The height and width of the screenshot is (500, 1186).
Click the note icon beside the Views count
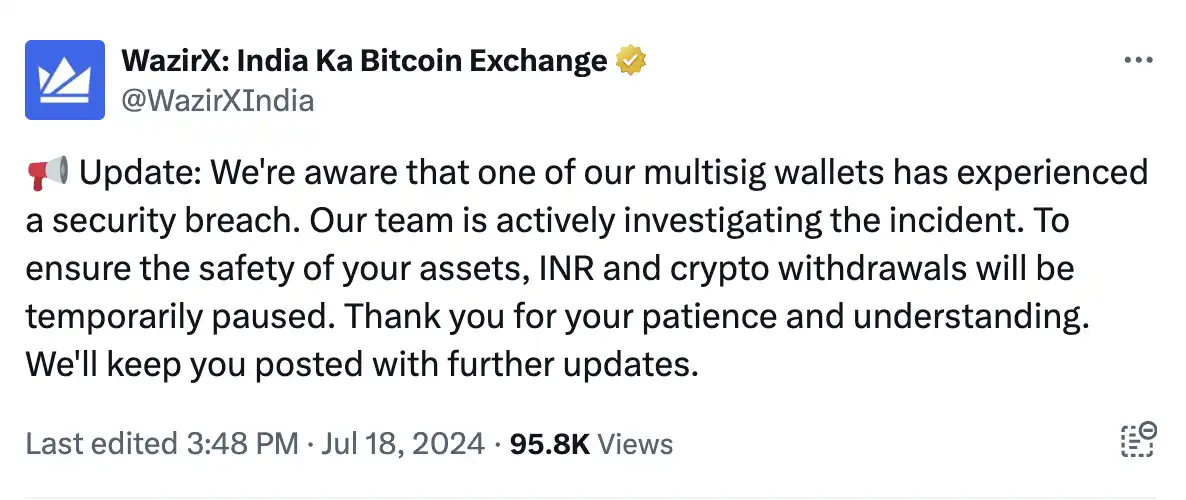pyautogui.click(x=1137, y=440)
